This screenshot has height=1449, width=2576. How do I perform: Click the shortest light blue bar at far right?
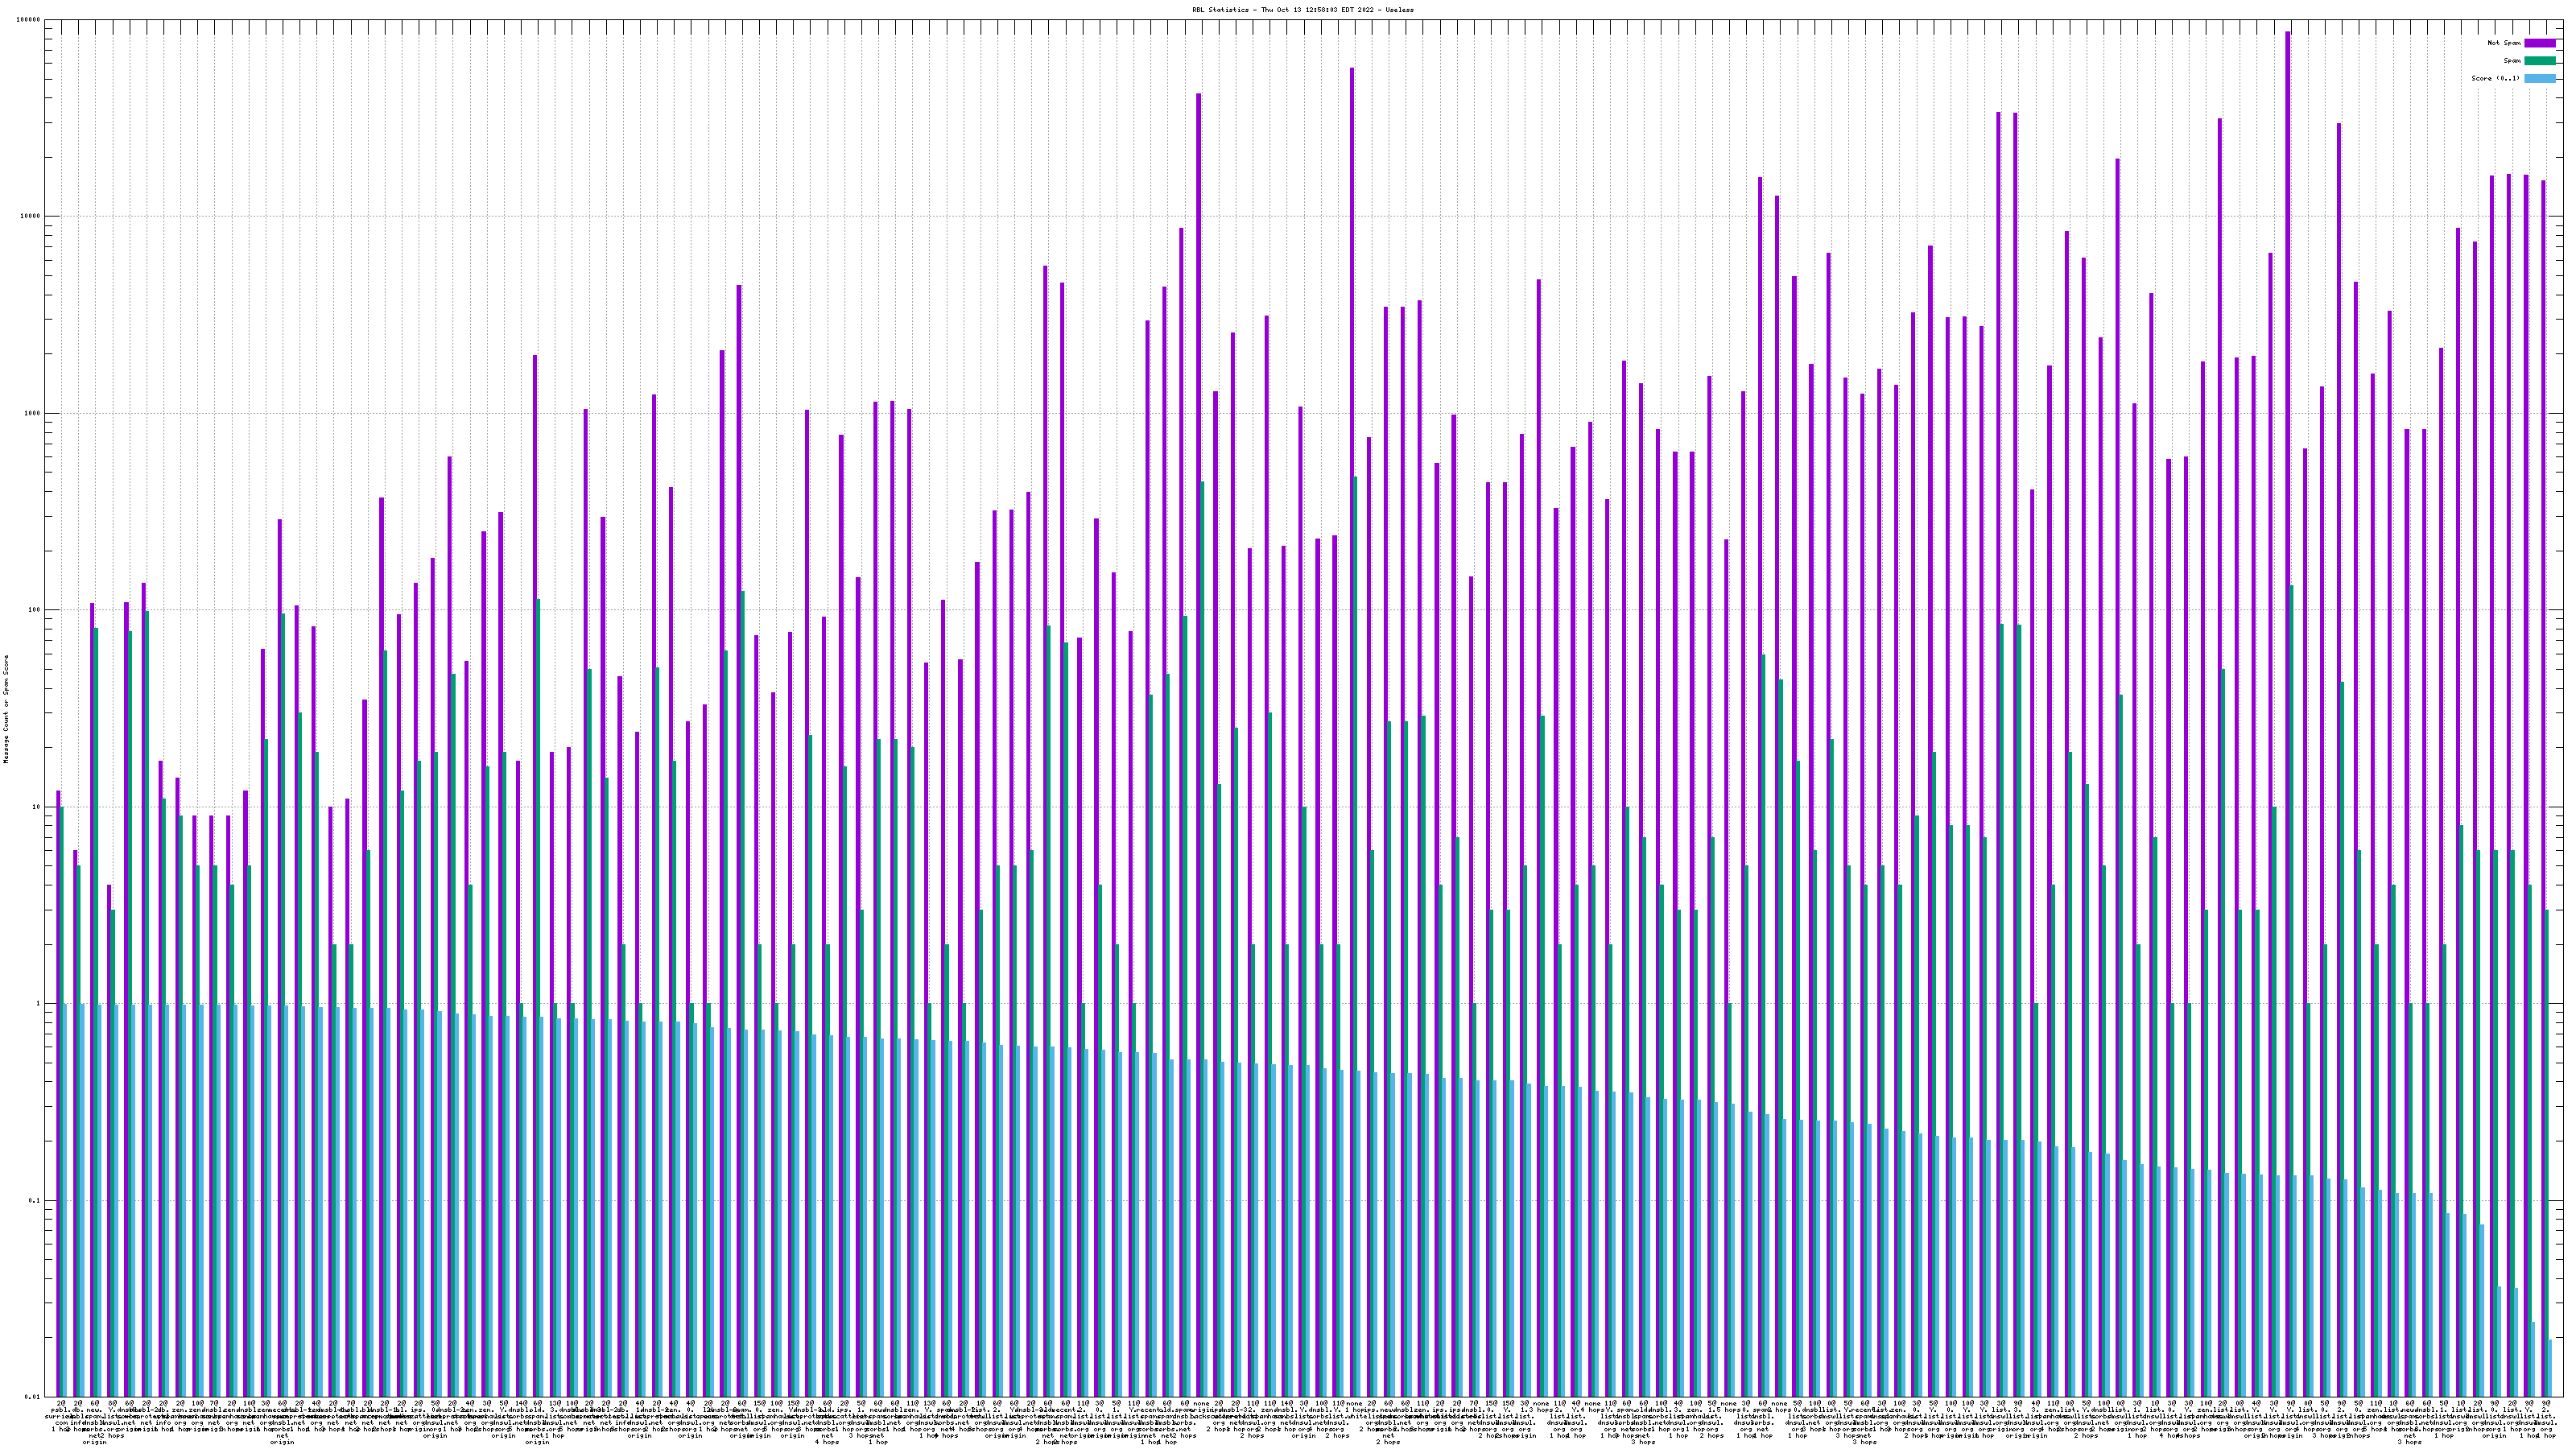pos(2550,1367)
